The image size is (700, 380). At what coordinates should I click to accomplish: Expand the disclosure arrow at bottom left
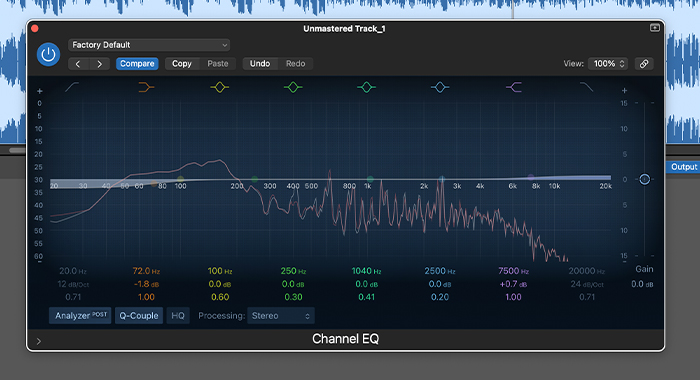(x=39, y=341)
